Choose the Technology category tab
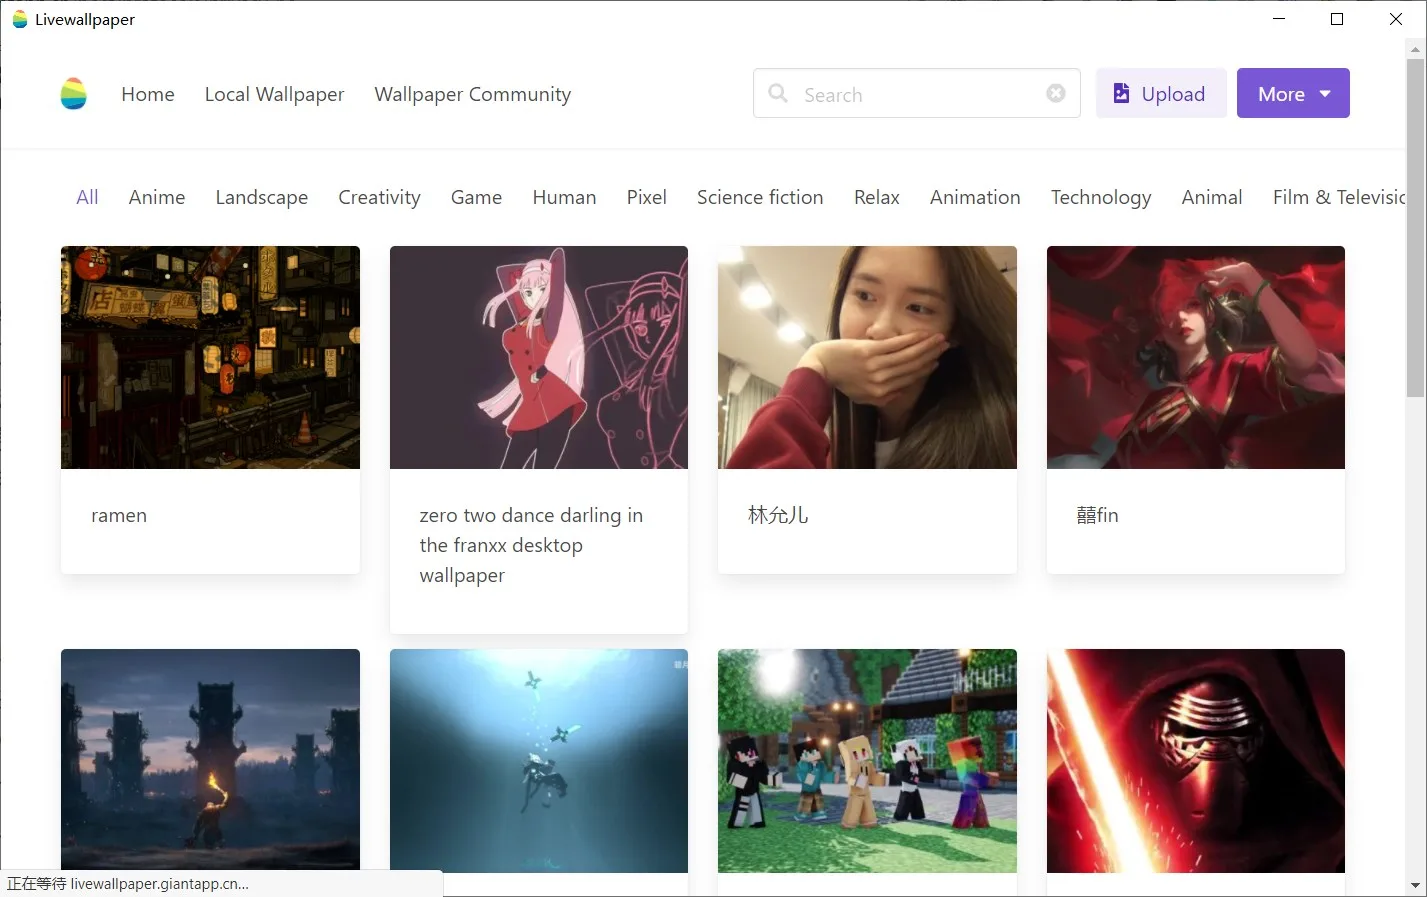1427x897 pixels. click(x=1101, y=197)
